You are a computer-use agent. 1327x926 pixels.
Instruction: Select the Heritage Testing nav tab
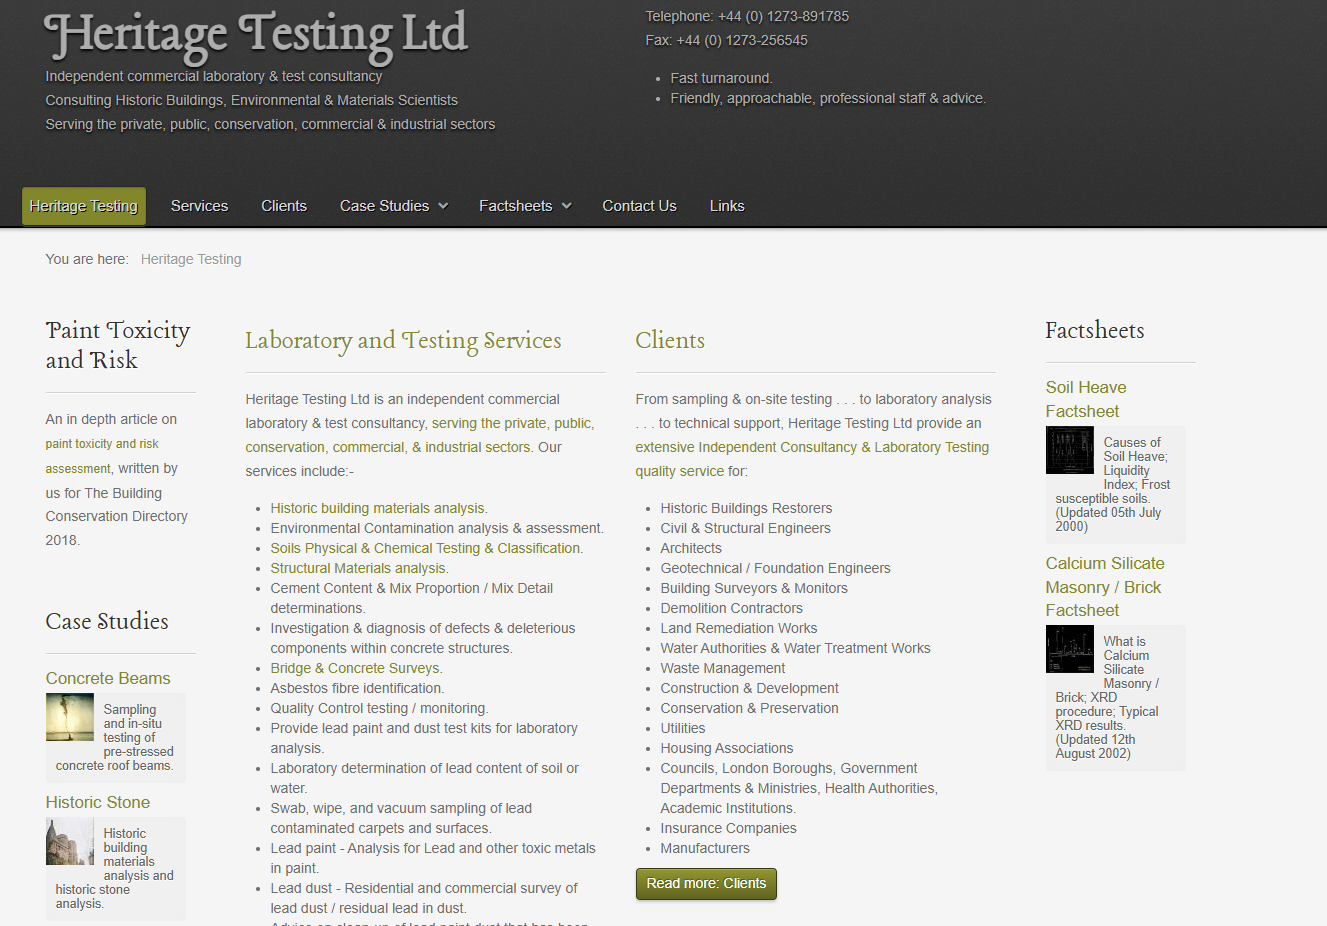click(84, 206)
